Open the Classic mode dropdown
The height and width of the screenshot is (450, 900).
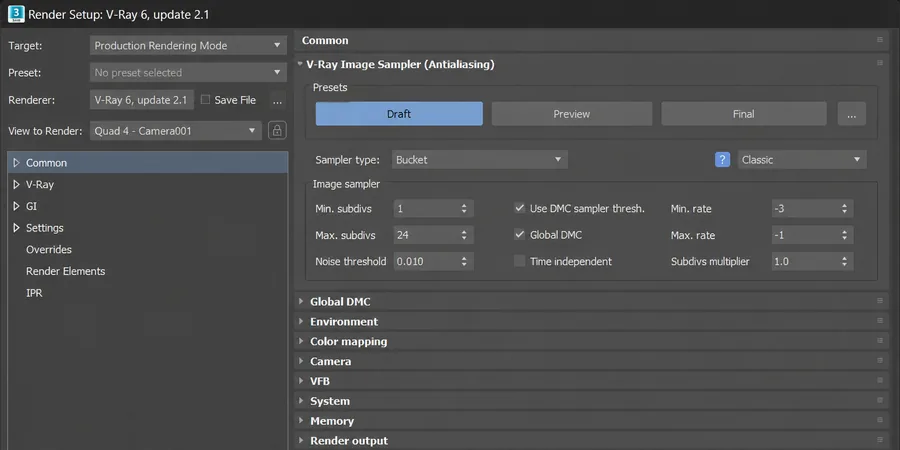(x=802, y=160)
